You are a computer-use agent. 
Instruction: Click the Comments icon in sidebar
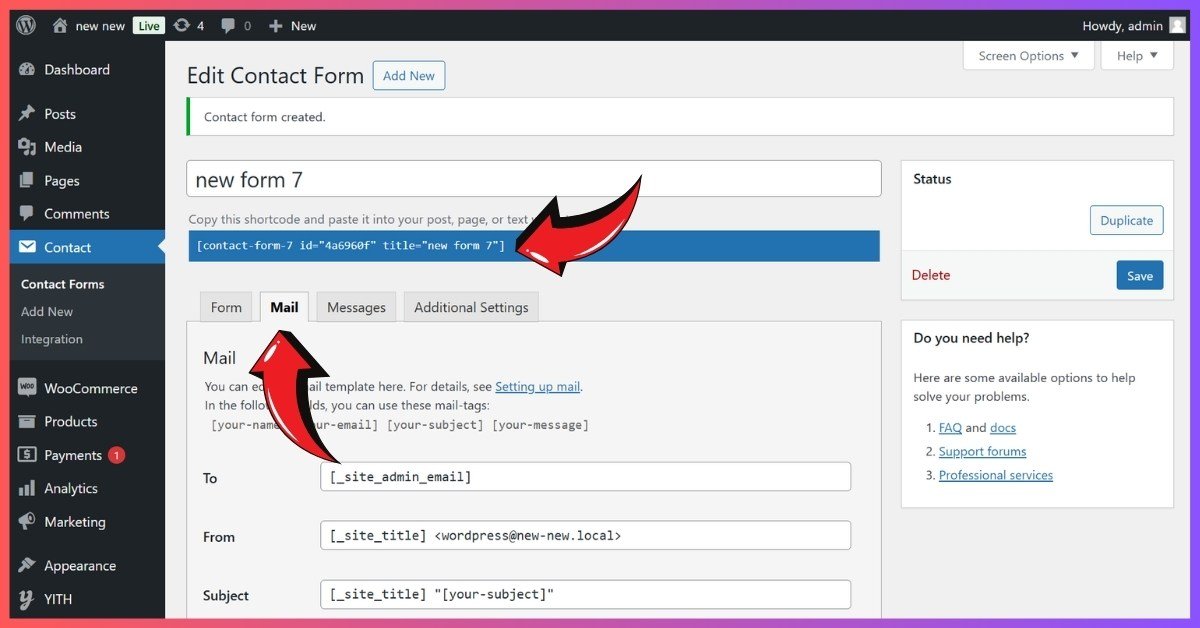pyautogui.click(x=27, y=214)
